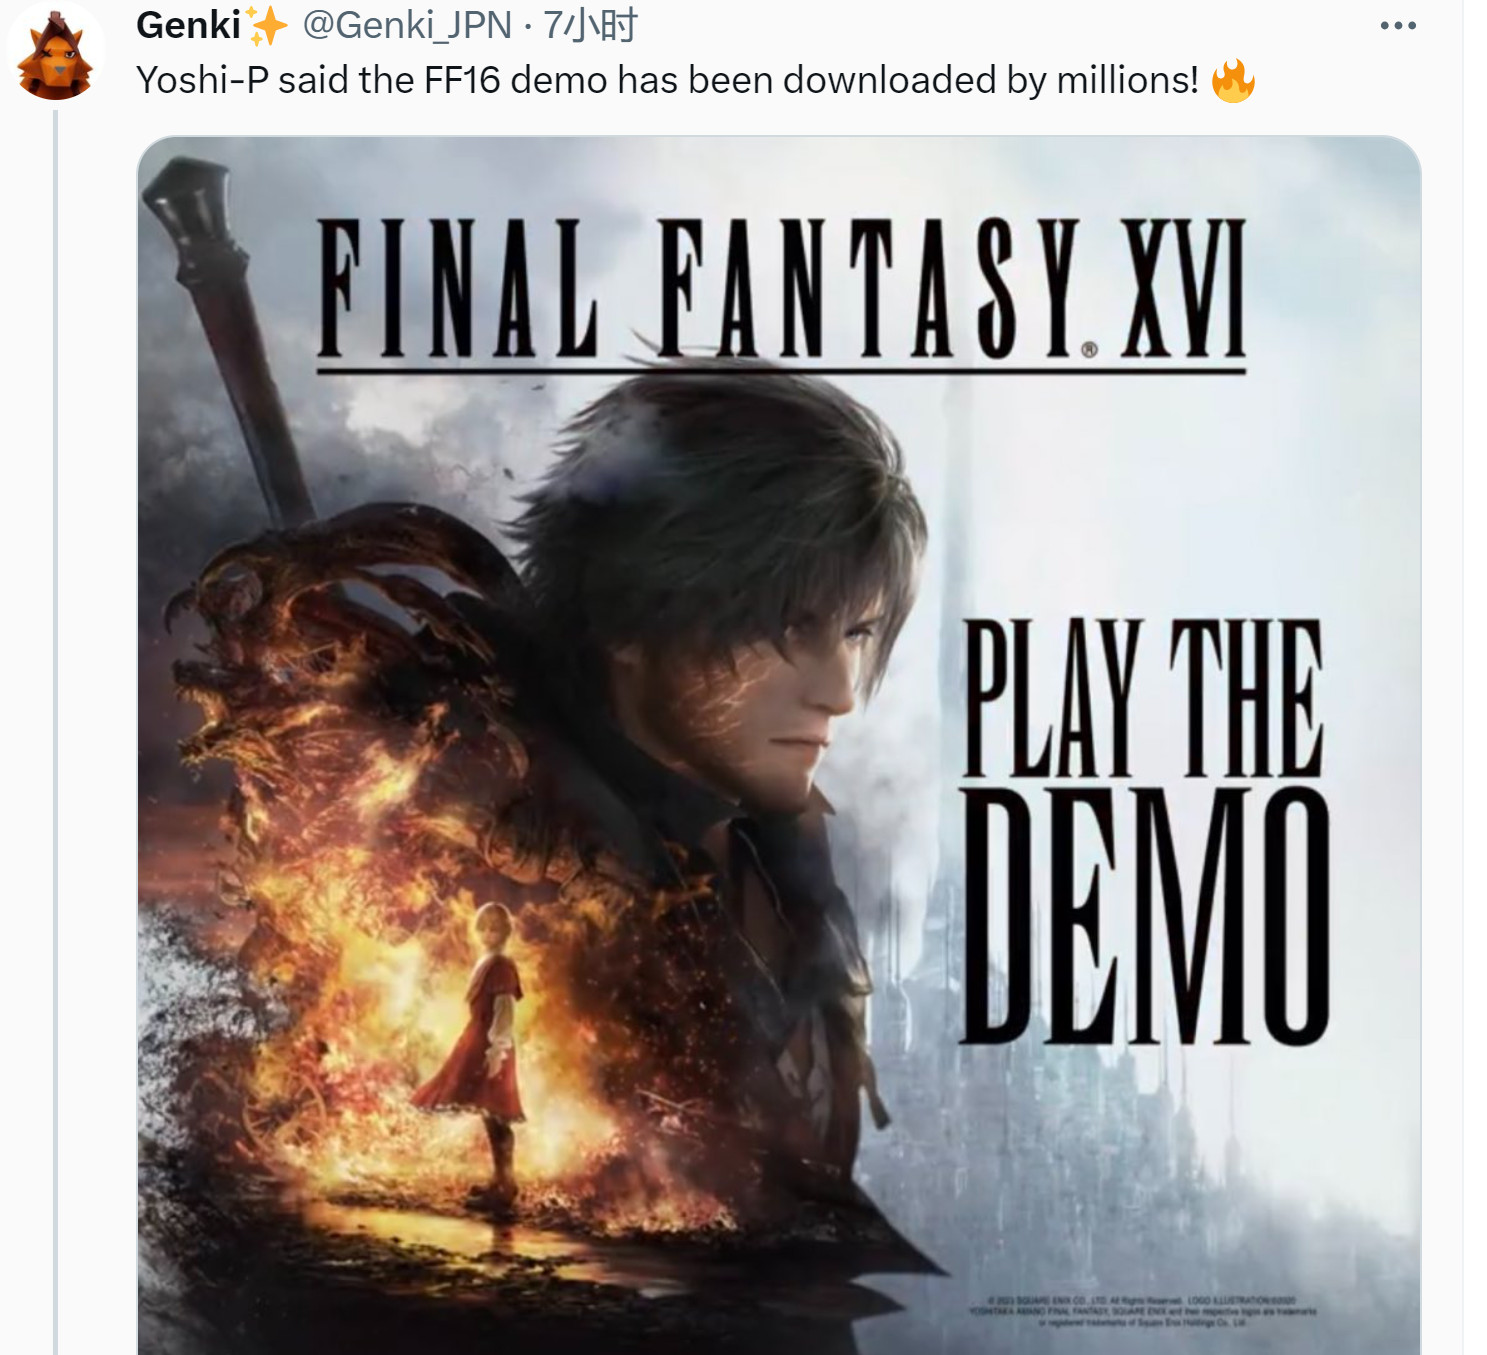Select the Yoshi-P FF16 demo tweet text
This screenshot has height=1355, width=1487.
pos(667,80)
